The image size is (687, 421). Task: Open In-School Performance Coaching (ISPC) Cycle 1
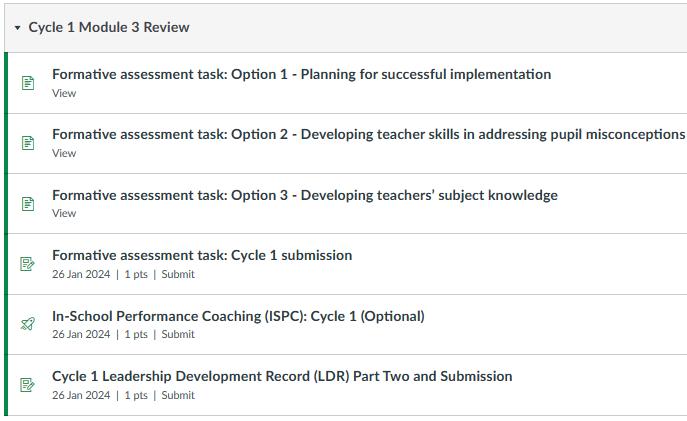point(238,316)
